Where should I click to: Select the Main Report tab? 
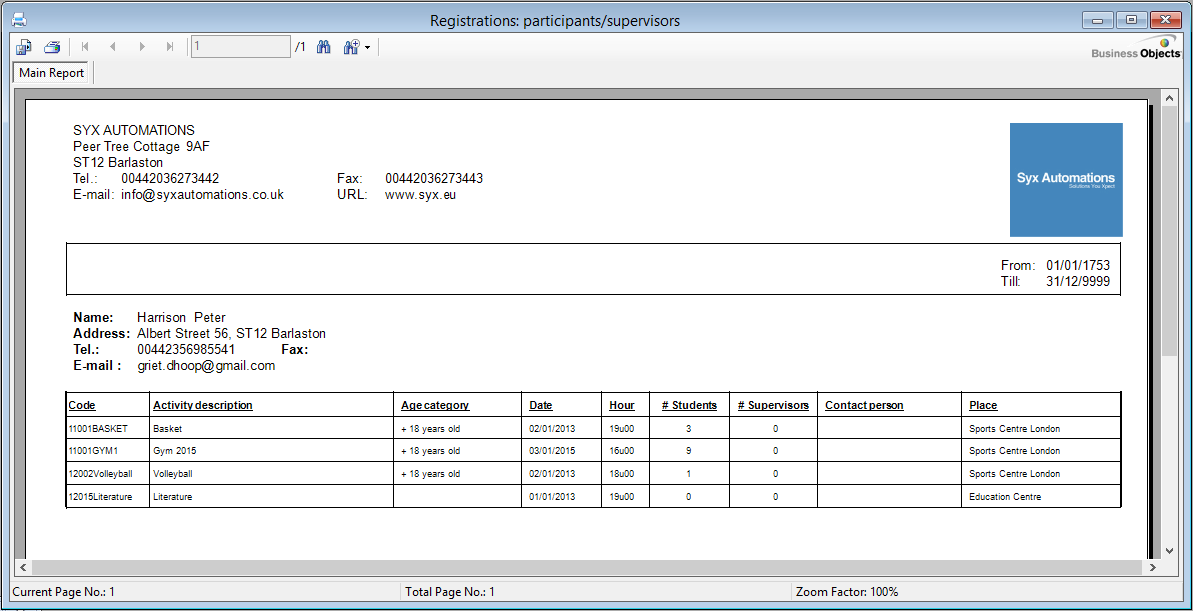(52, 73)
